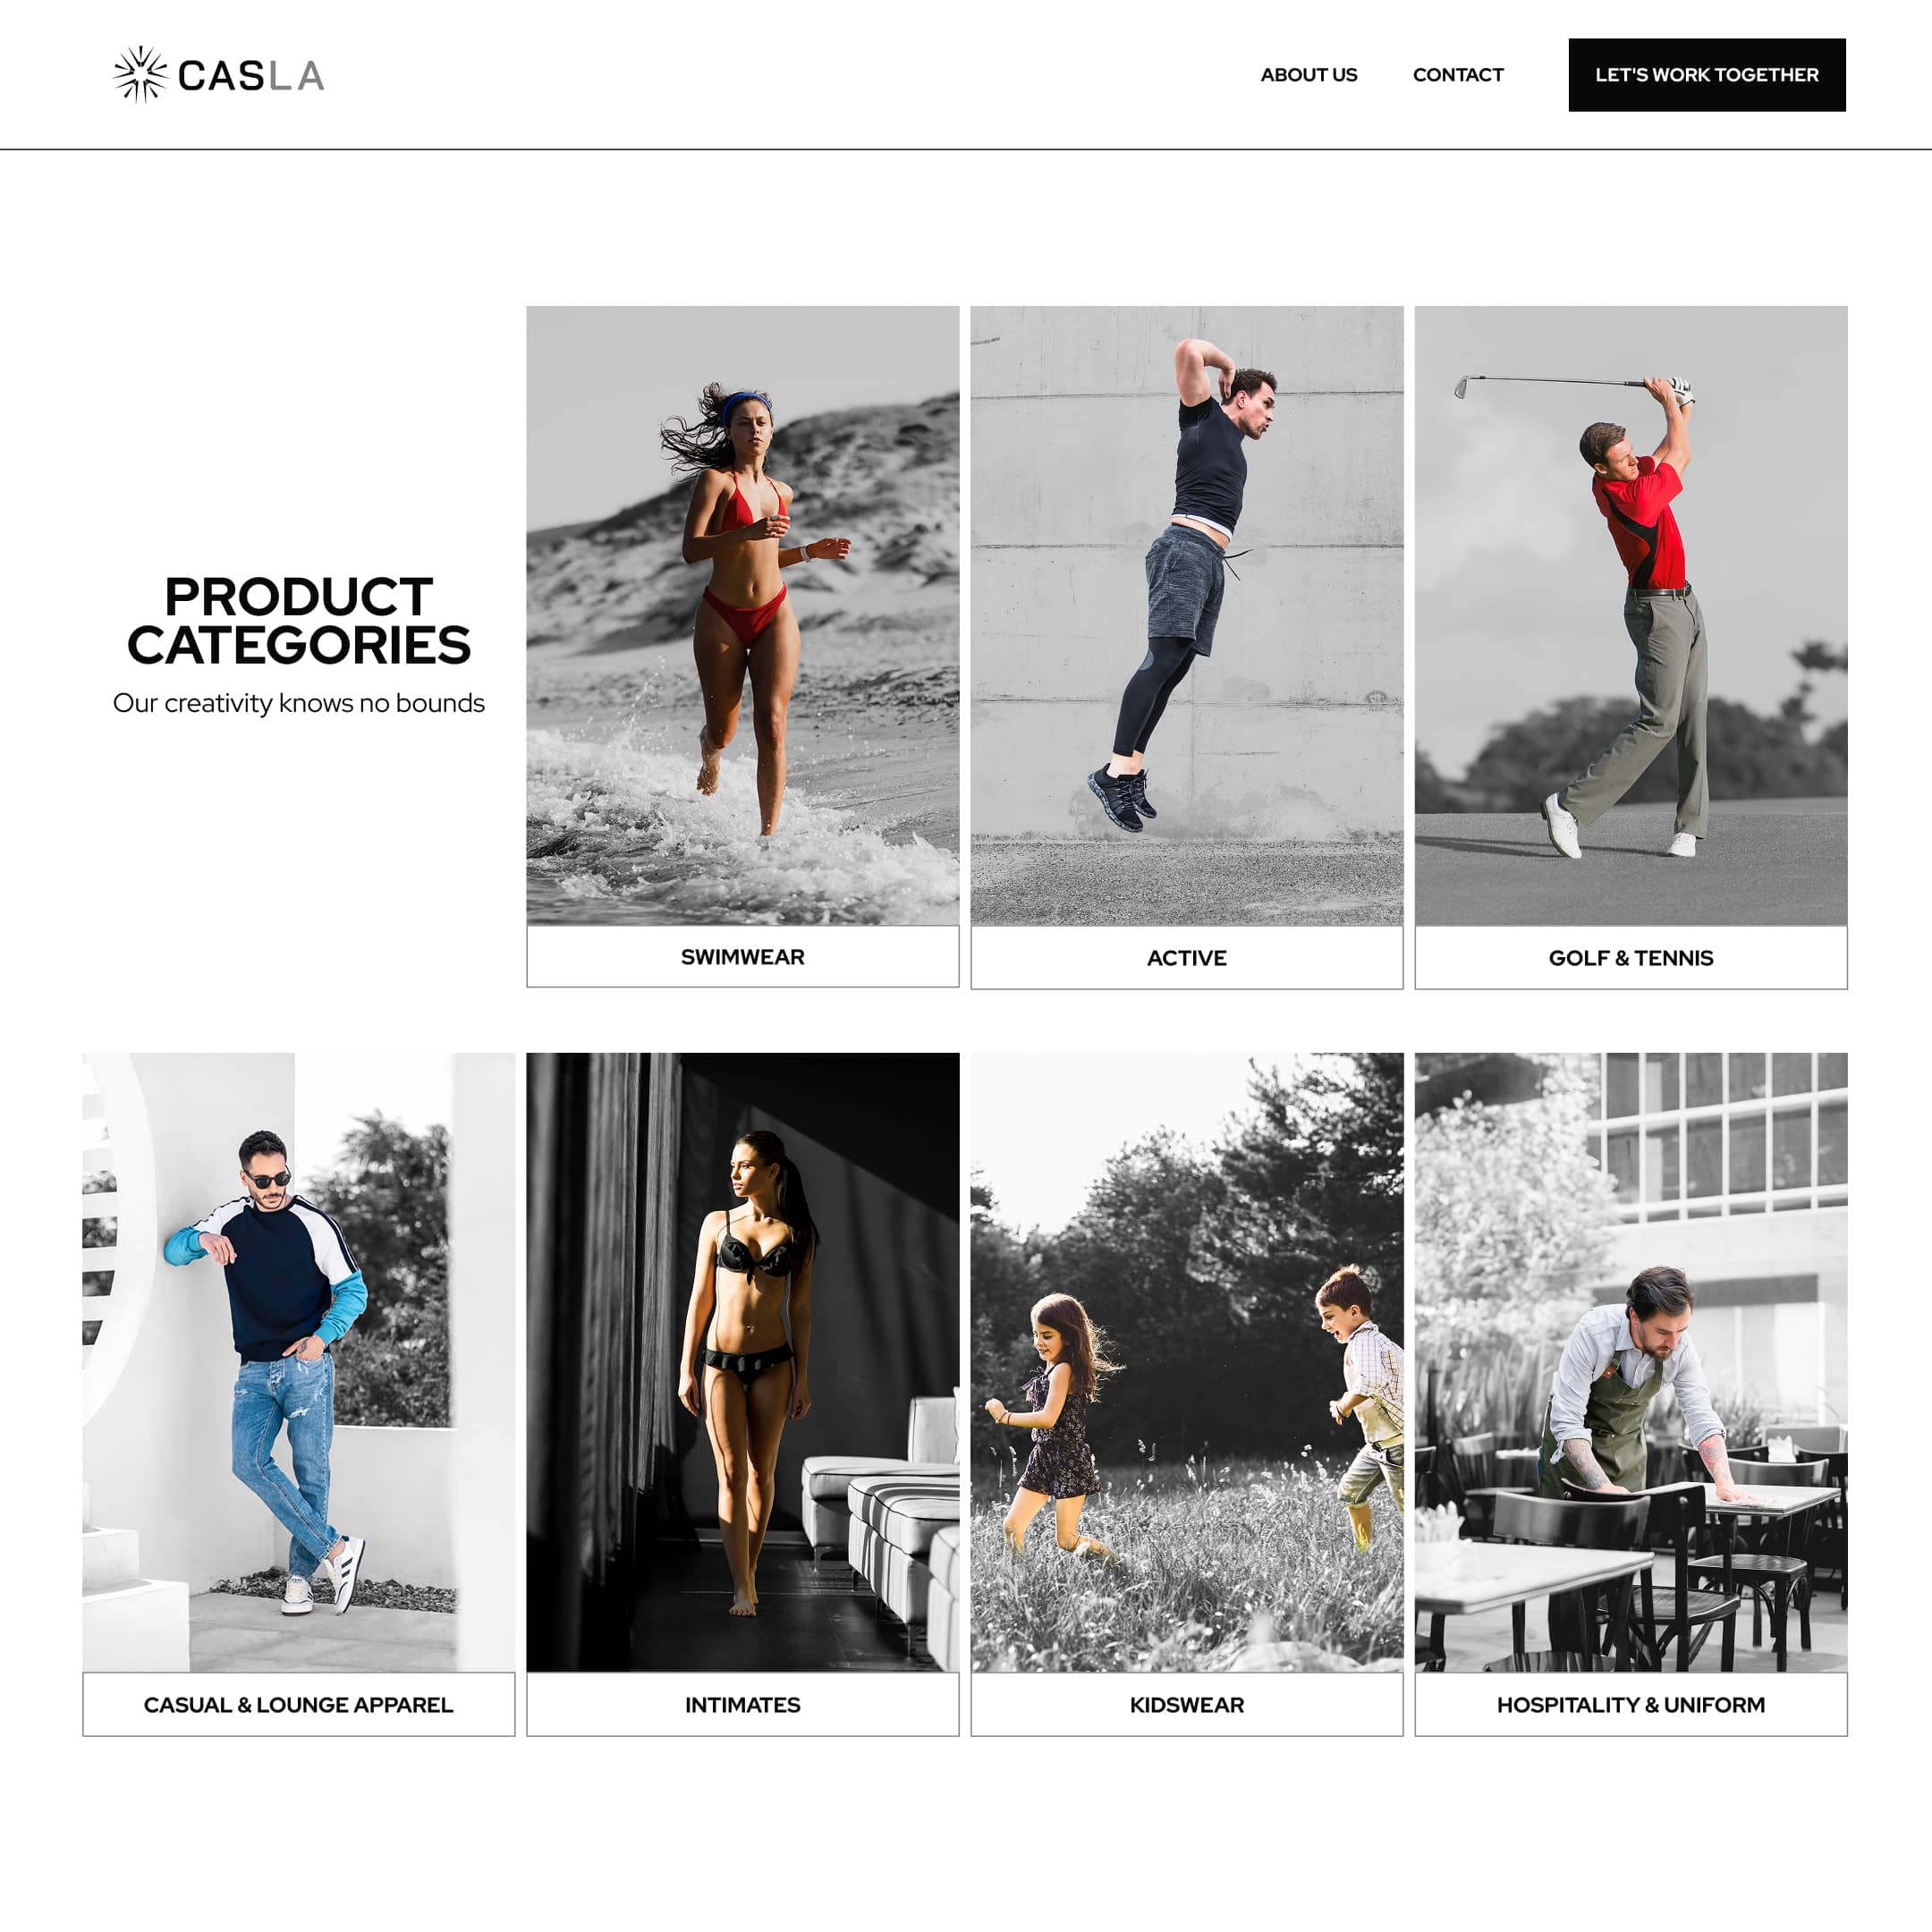Click the Product Categories heading
This screenshot has height=1932, width=1932.
pos(299,621)
